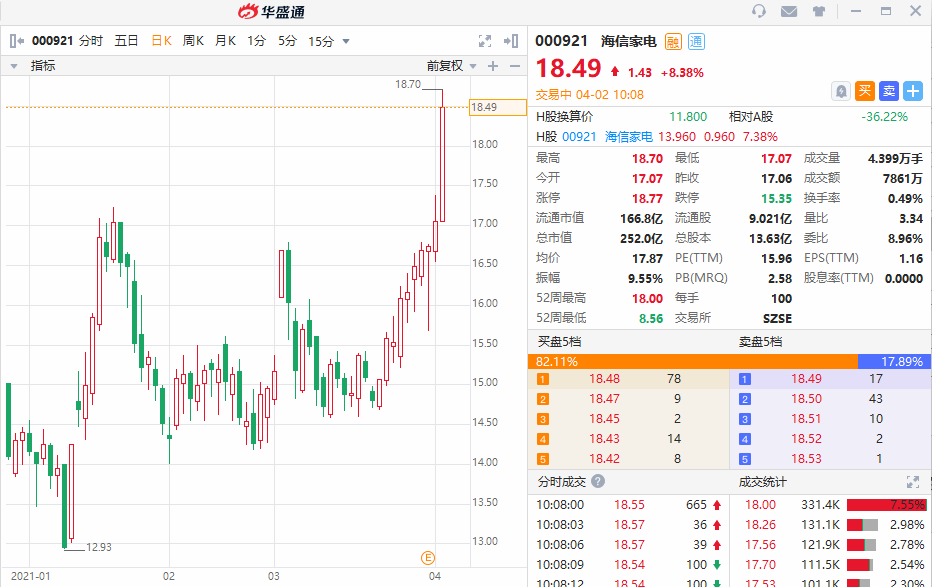
Task: Click the 融 margin badge
Action: click(673, 42)
